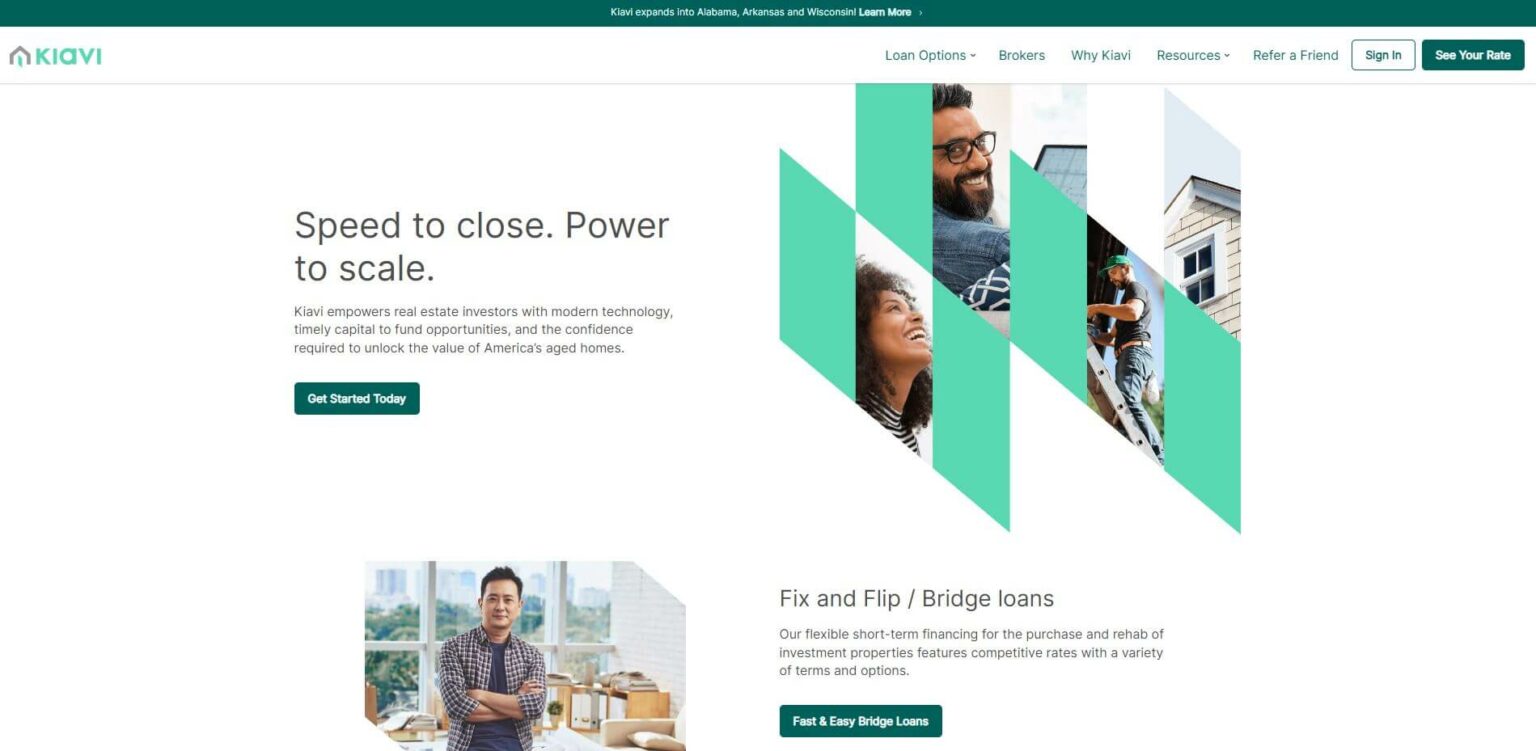Click the chevron next to Loan Options
Image resolution: width=1536 pixels, height=751 pixels.
(973, 56)
